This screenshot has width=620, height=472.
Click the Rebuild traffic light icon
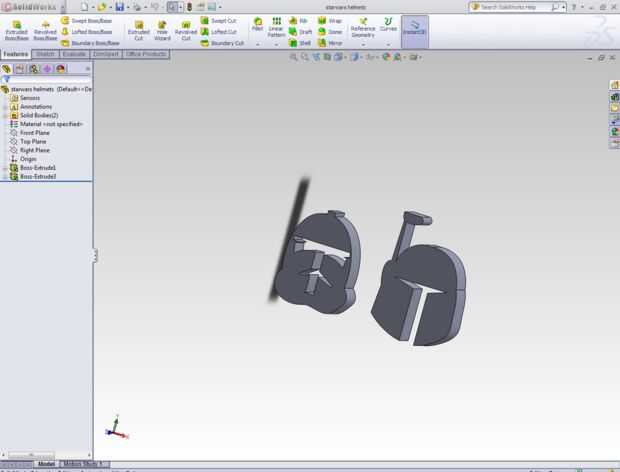190,7
